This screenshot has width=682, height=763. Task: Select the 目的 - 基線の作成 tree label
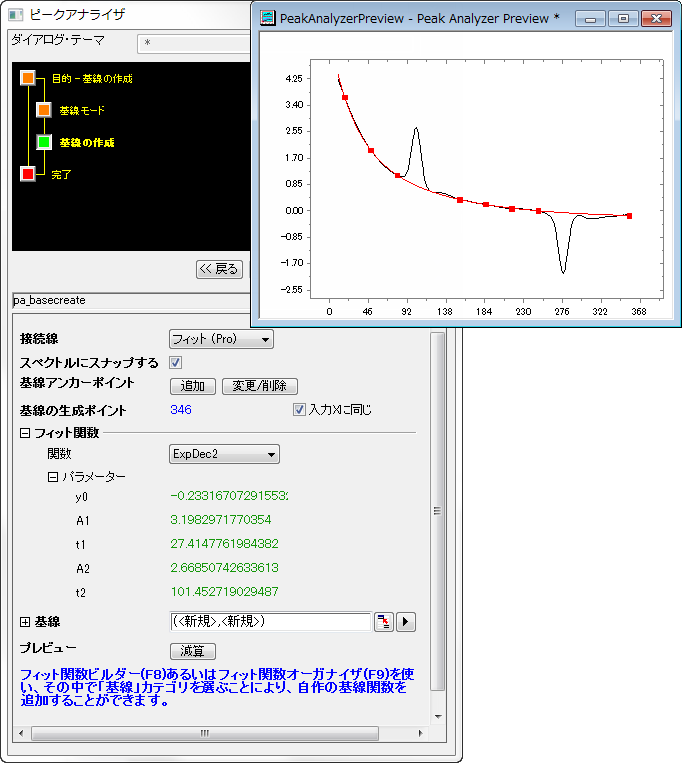(x=92, y=78)
